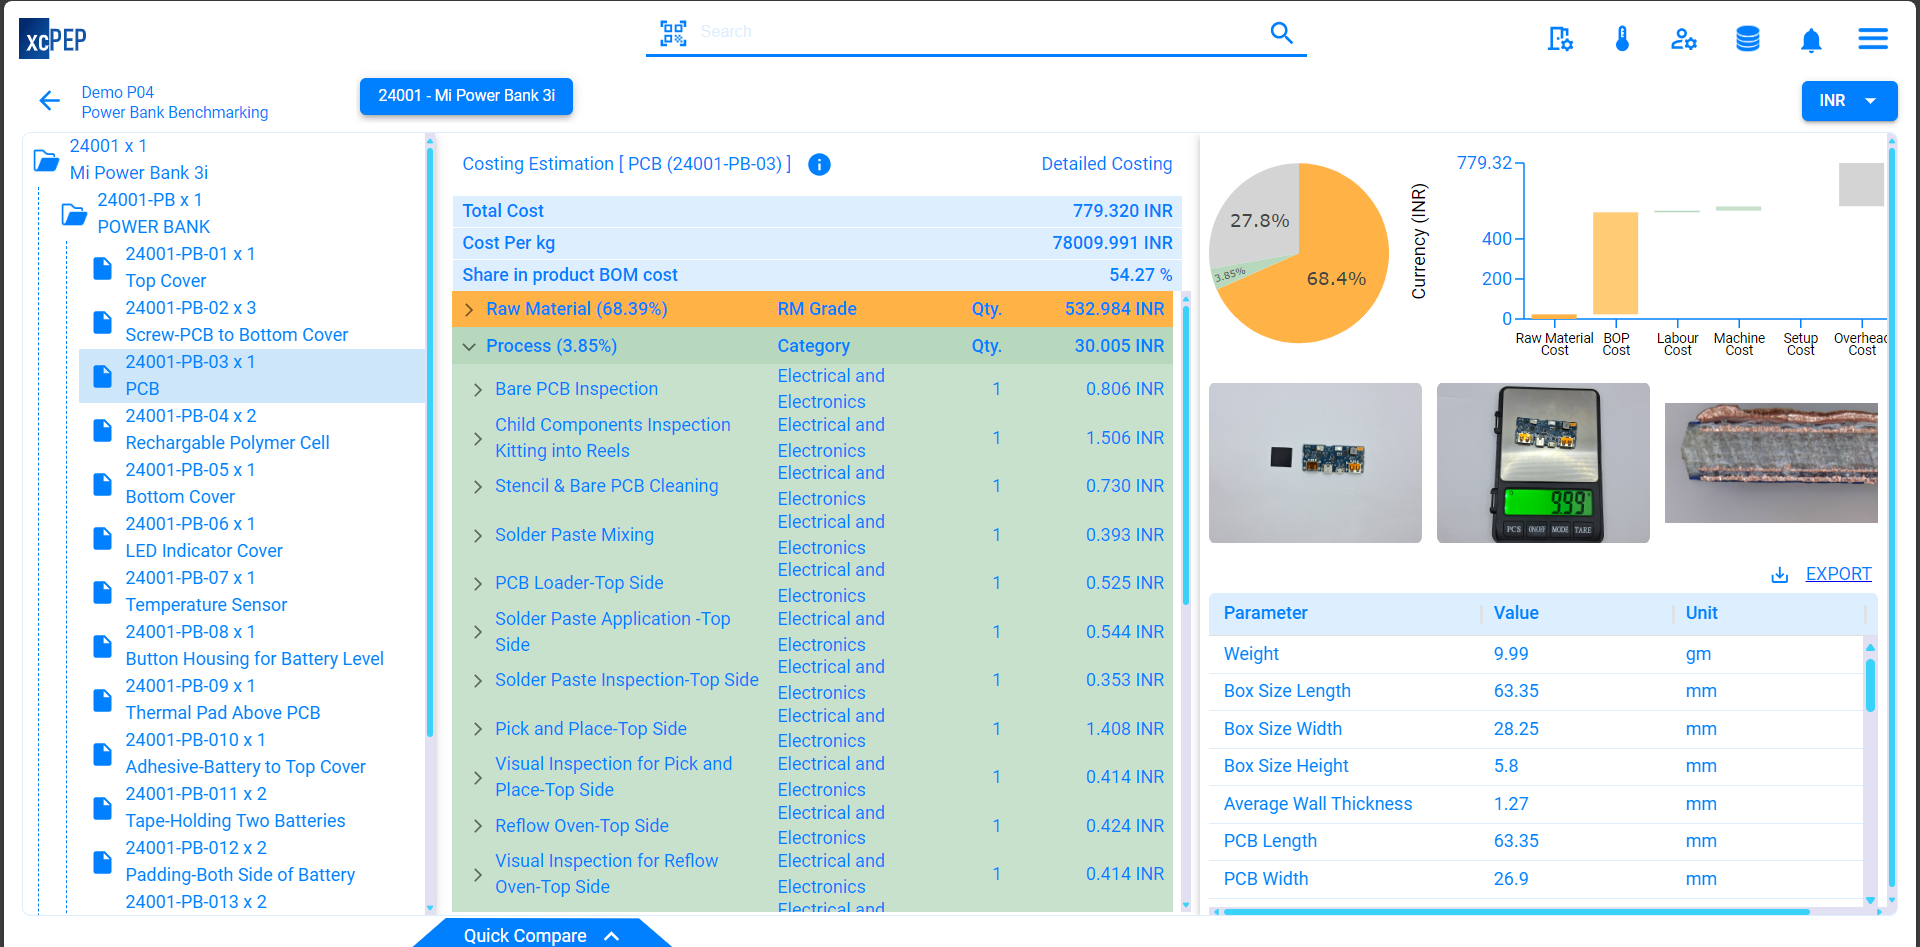
Task: Open the hamburger menu
Action: [1873, 39]
